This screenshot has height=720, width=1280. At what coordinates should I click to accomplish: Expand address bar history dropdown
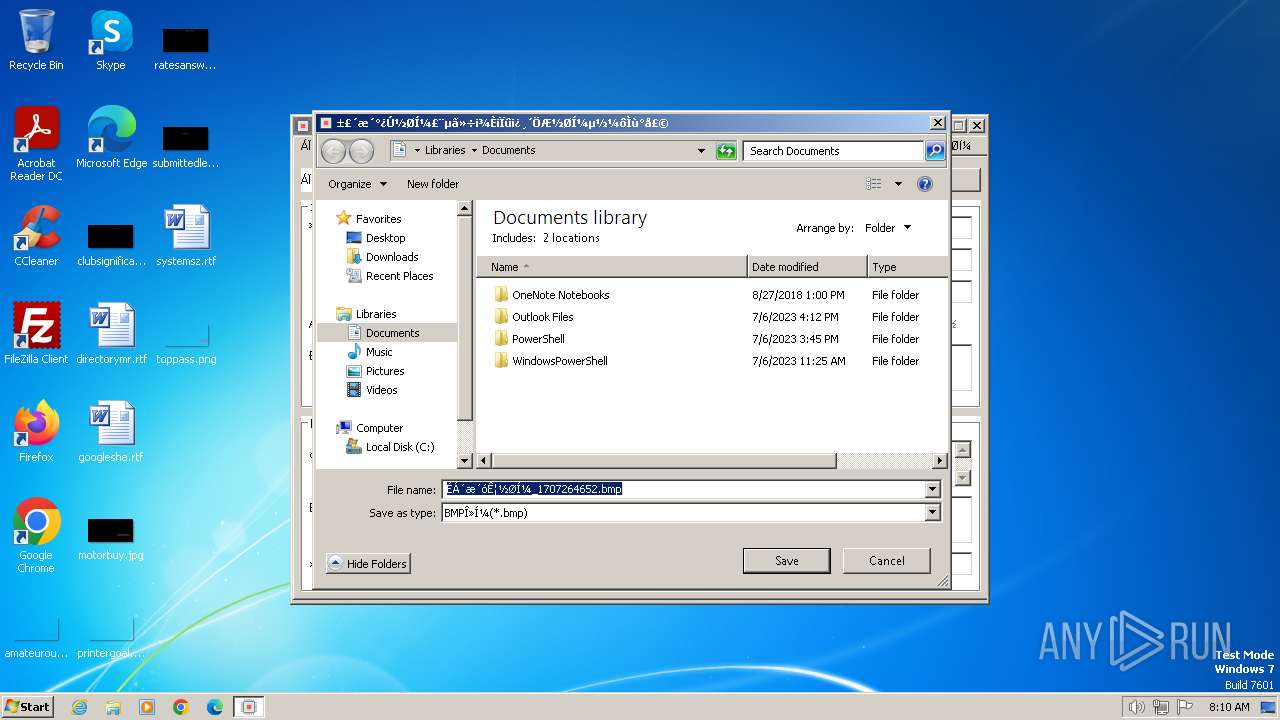pos(701,151)
